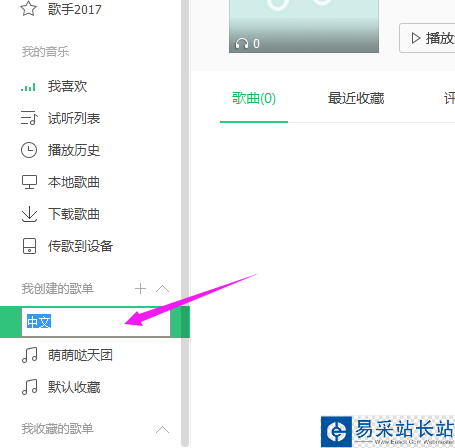Screen dimensions: 455x448
Task: Open 本地歌曲 local songs
Action: click(74, 182)
